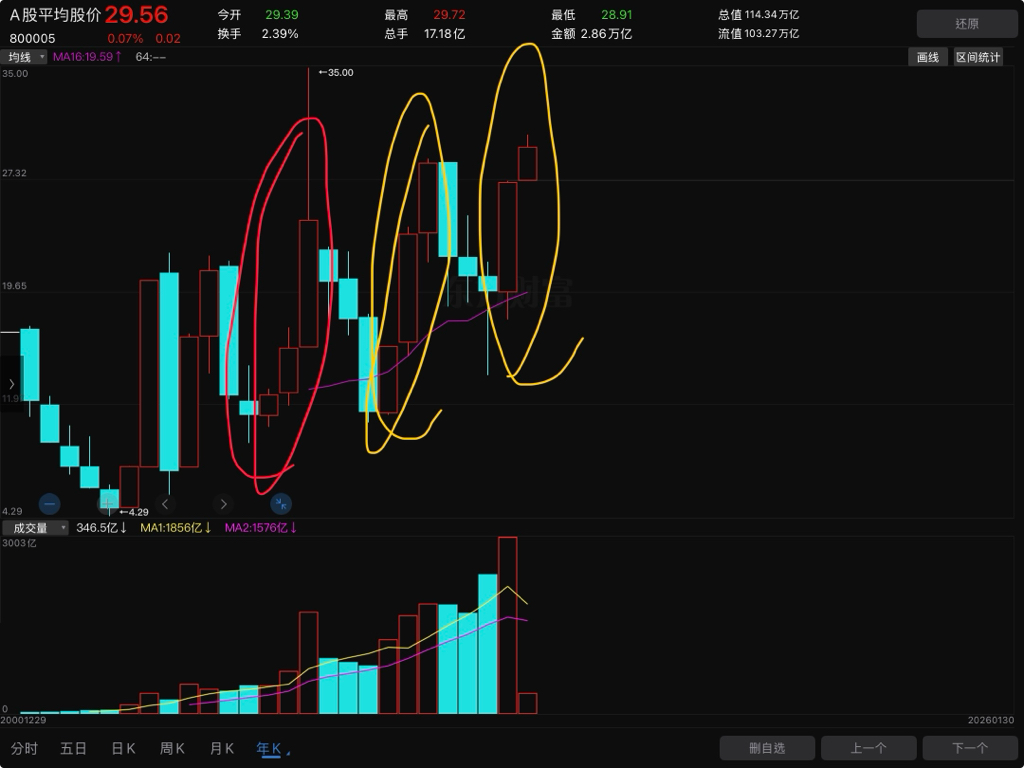Click the 19.65 price axis label
Viewport: 1024px width, 768px height.
[x=14, y=286]
